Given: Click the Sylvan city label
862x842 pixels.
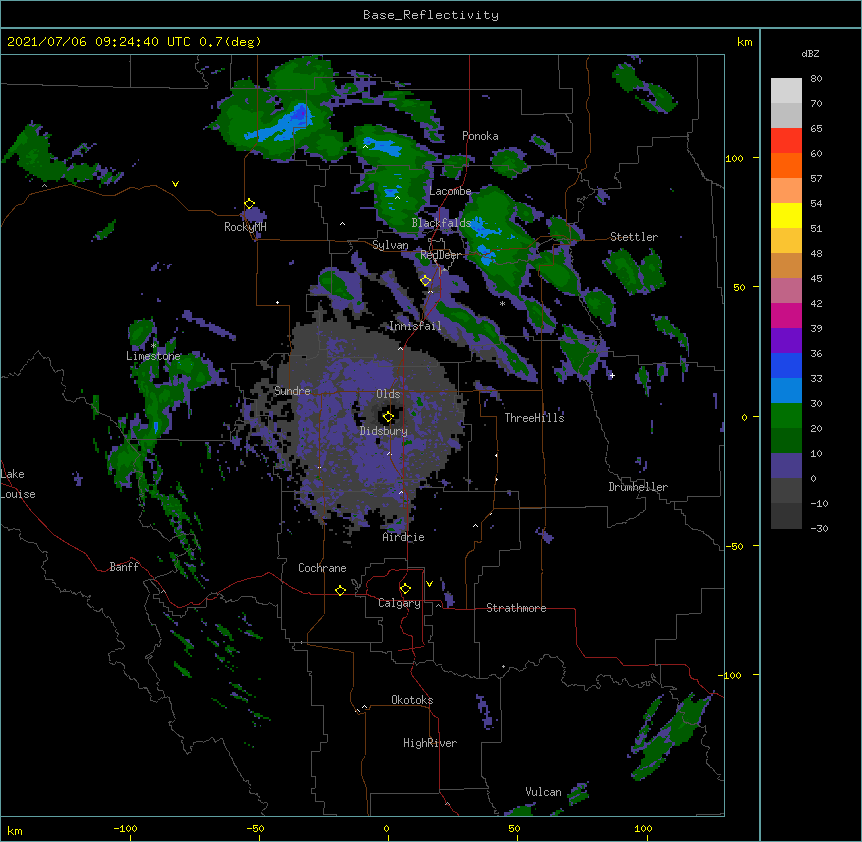Looking at the screenshot, I should coord(390,245).
